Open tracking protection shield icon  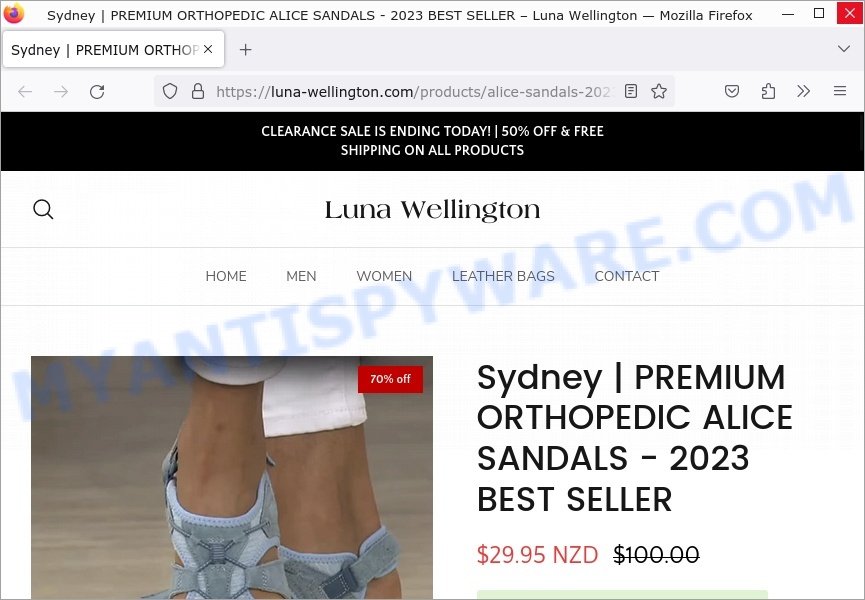pyautogui.click(x=170, y=92)
